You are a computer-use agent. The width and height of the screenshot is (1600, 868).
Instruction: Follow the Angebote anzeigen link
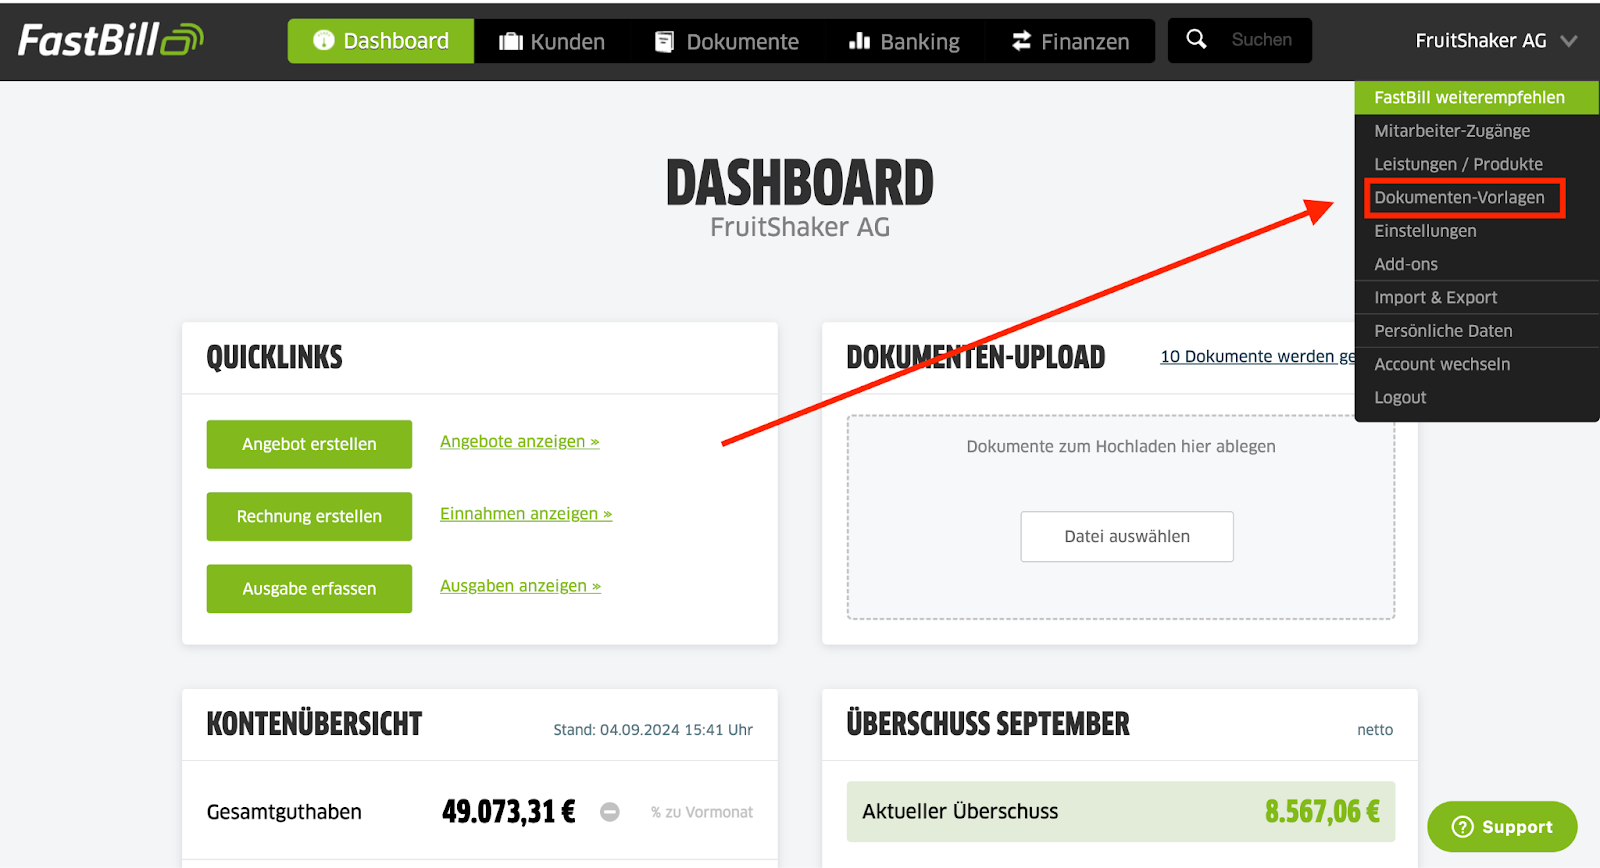point(520,441)
